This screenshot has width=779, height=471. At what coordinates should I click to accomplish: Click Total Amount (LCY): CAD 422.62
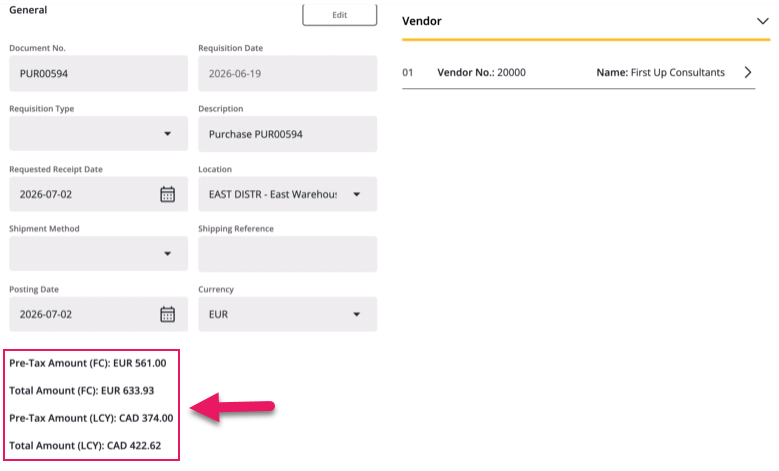click(x=85, y=446)
